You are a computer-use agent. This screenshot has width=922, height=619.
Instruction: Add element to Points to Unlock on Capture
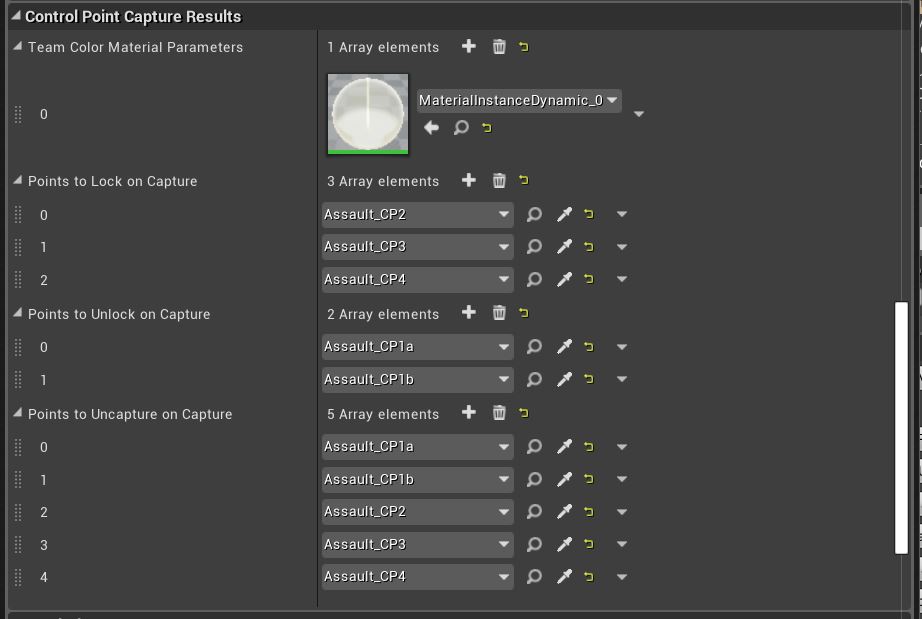click(469, 313)
